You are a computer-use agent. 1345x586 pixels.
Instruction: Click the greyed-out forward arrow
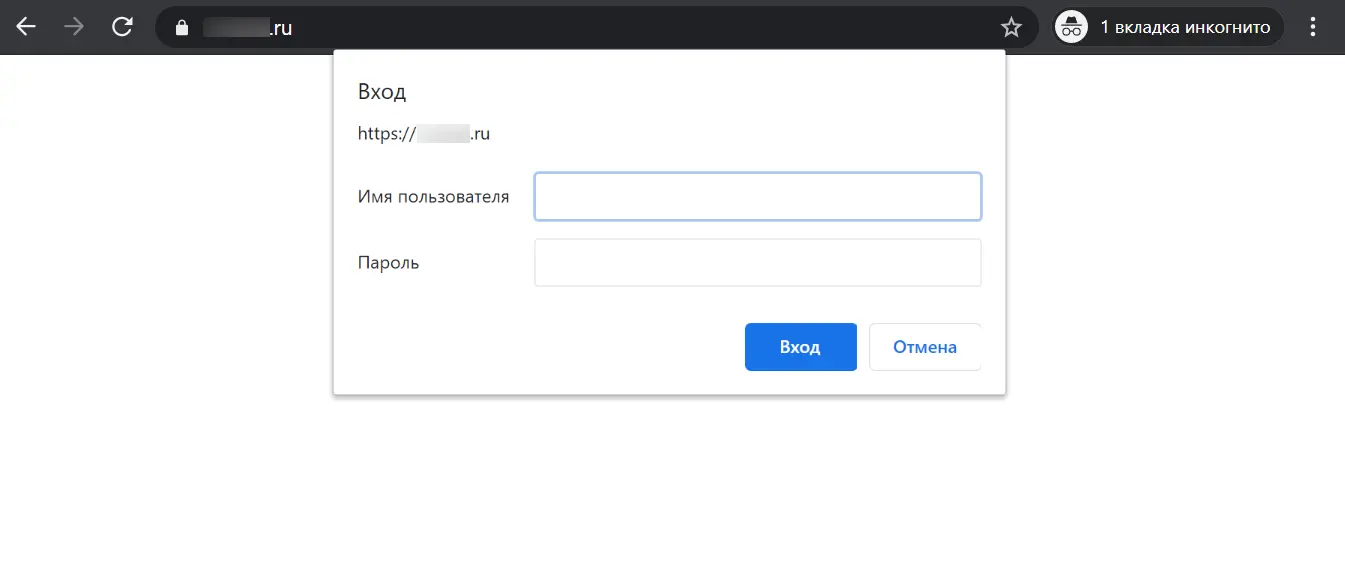tap(74, 27)
